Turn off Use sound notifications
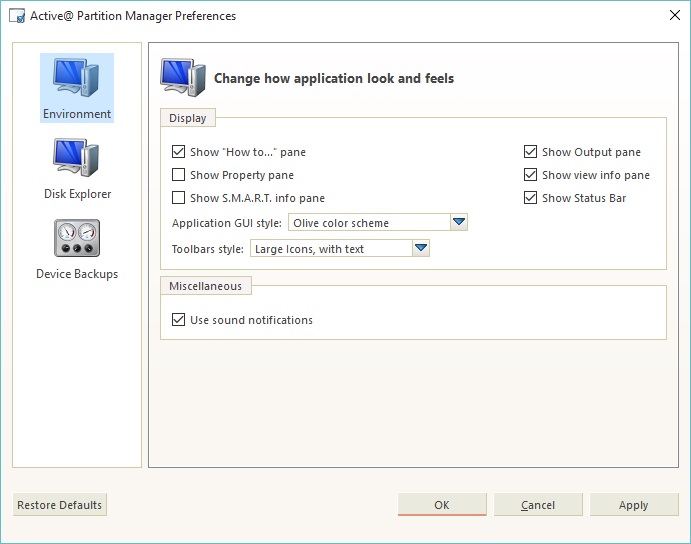This screenshot has width=691, height=544. click(x=178, y=319)
